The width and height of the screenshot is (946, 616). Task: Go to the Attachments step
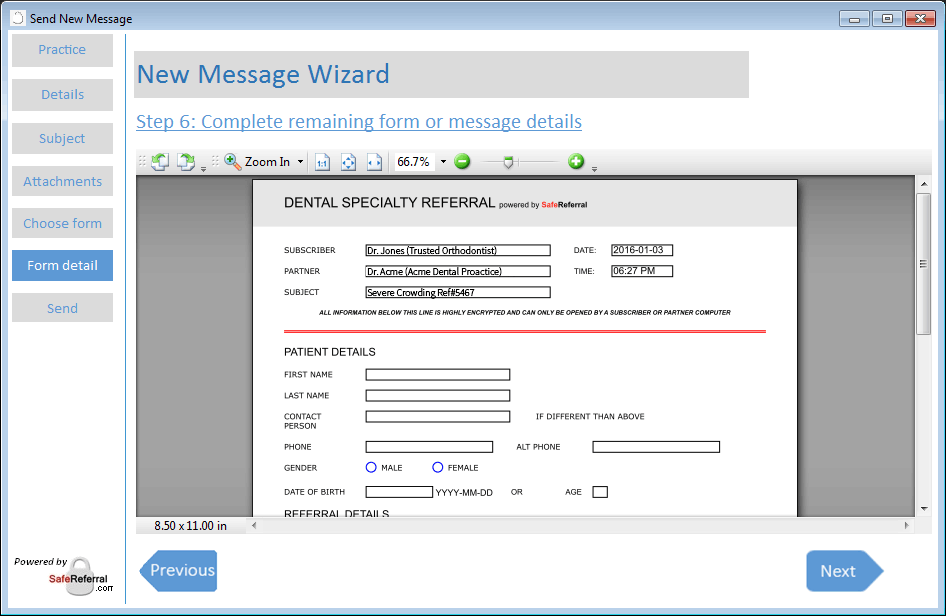click(62, 181)
